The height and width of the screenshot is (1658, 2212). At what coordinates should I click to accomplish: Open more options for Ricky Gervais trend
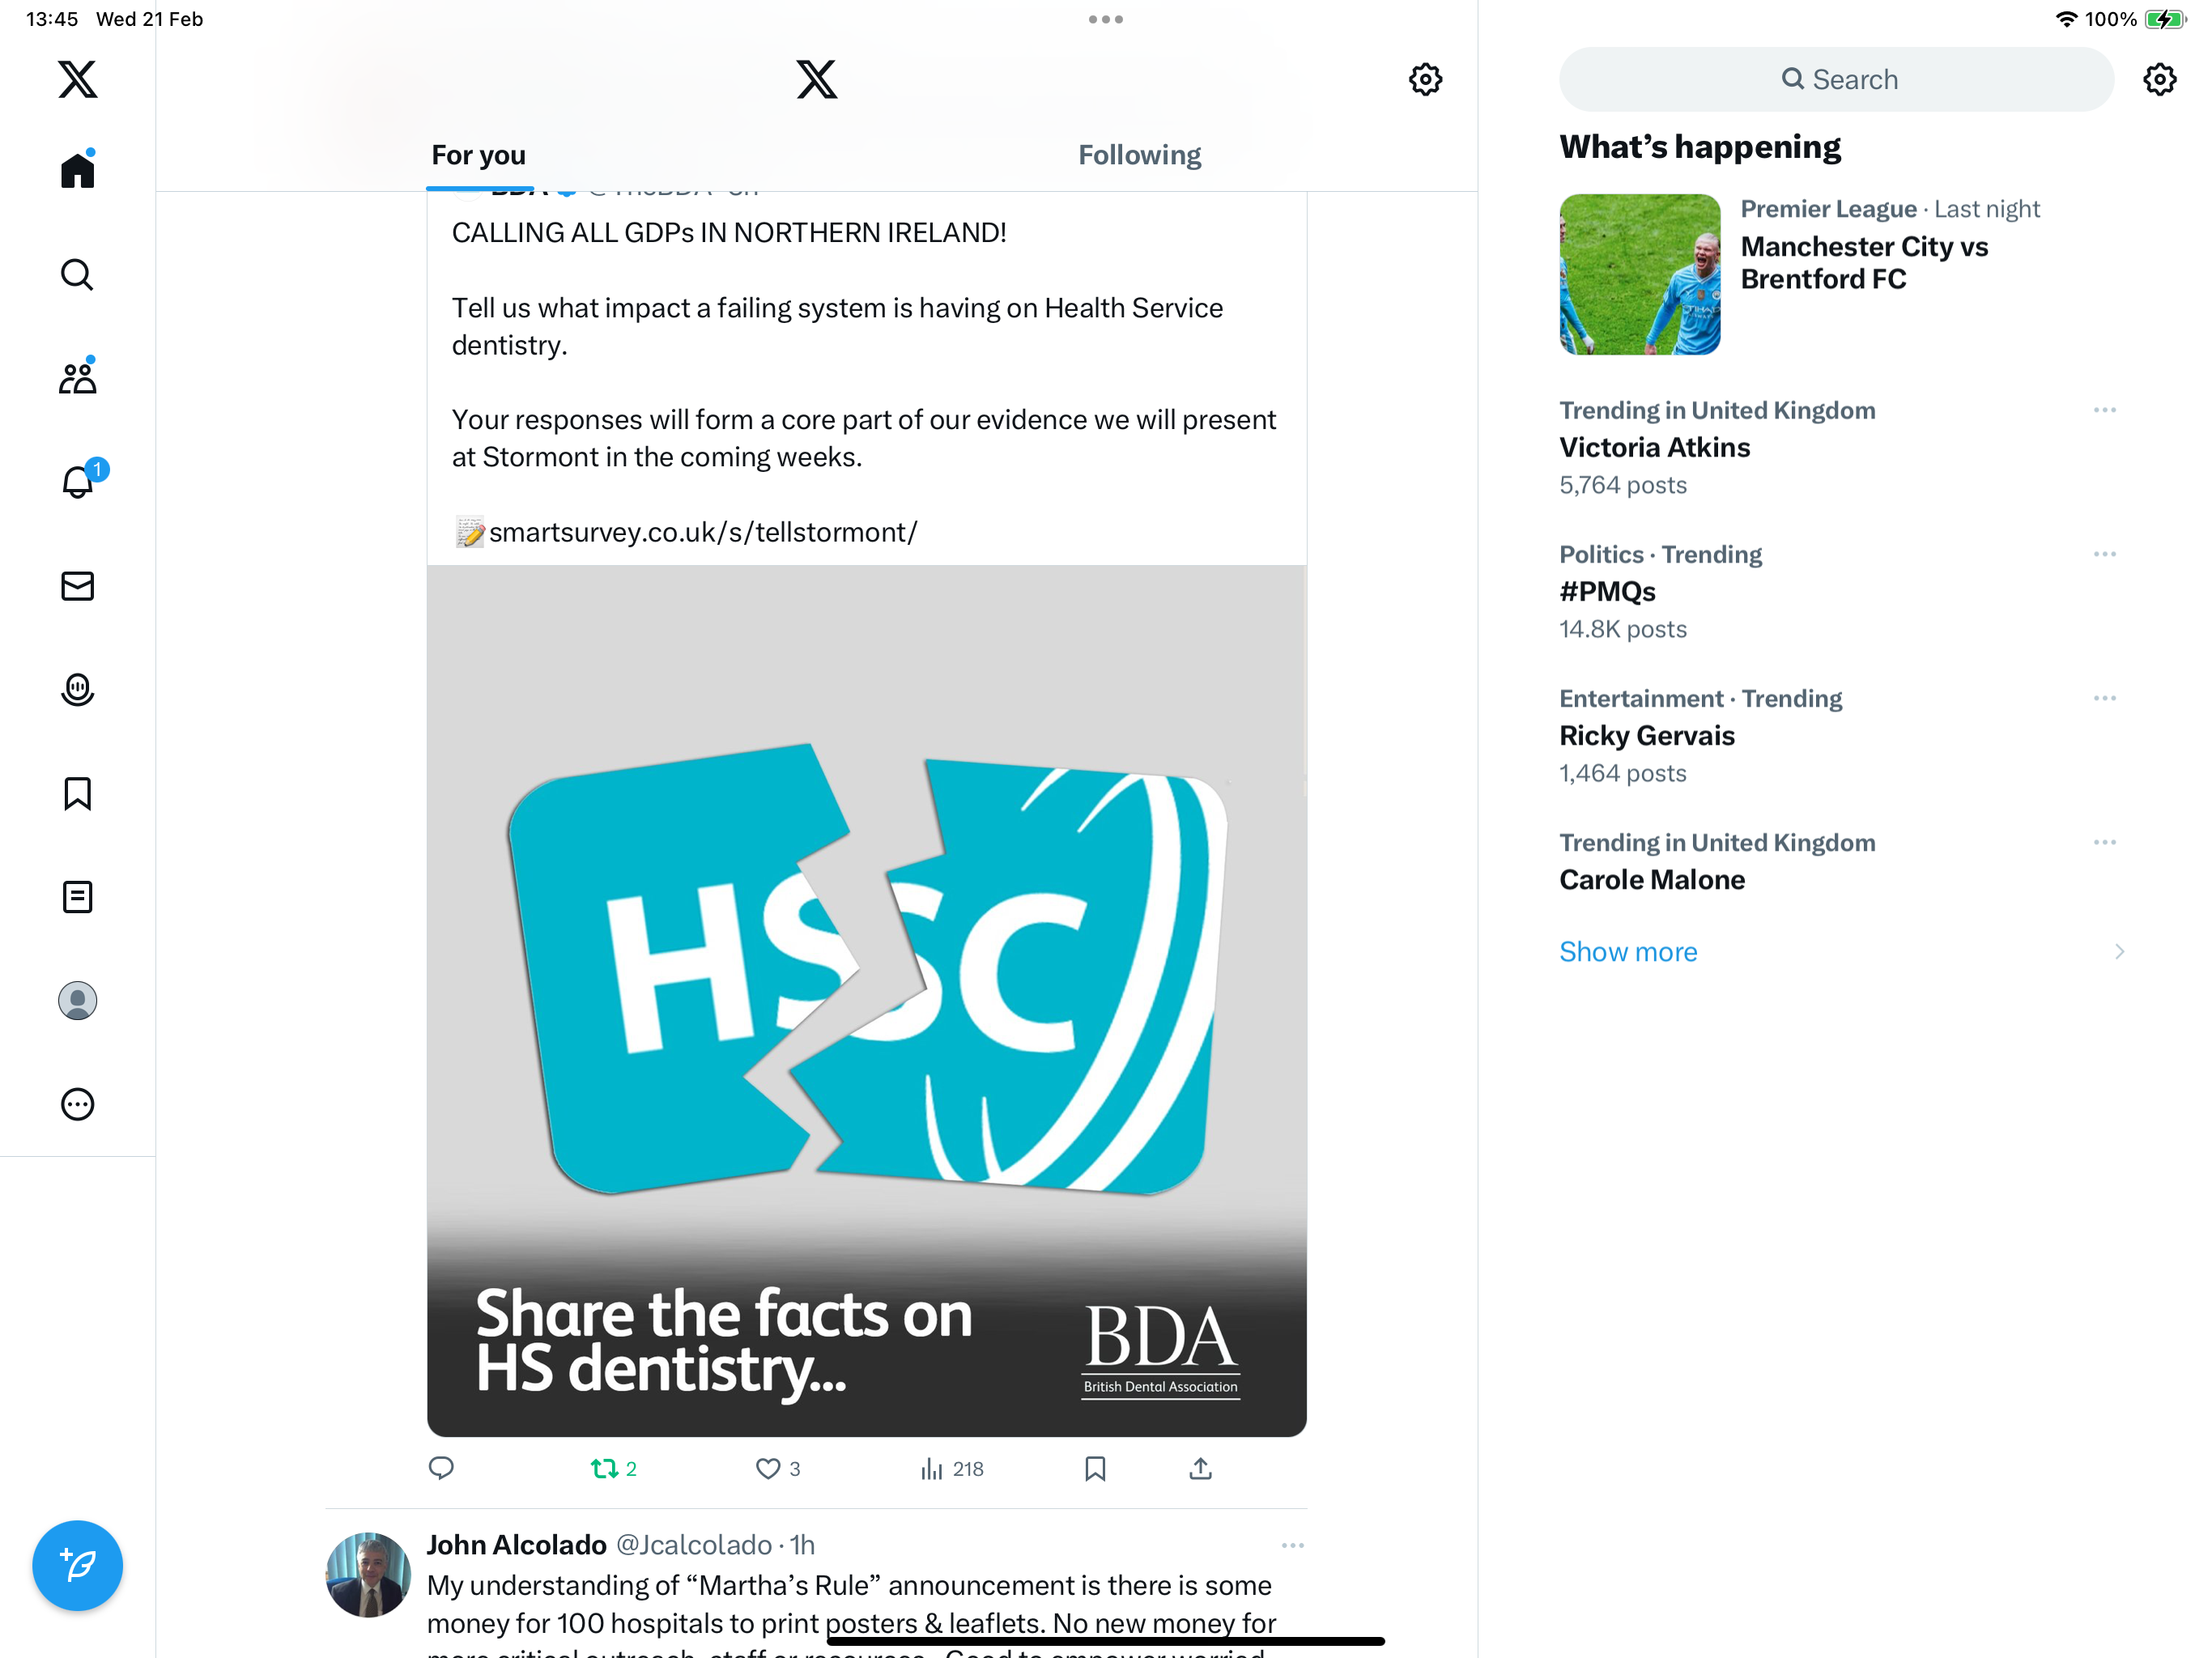pos(2104,698)
